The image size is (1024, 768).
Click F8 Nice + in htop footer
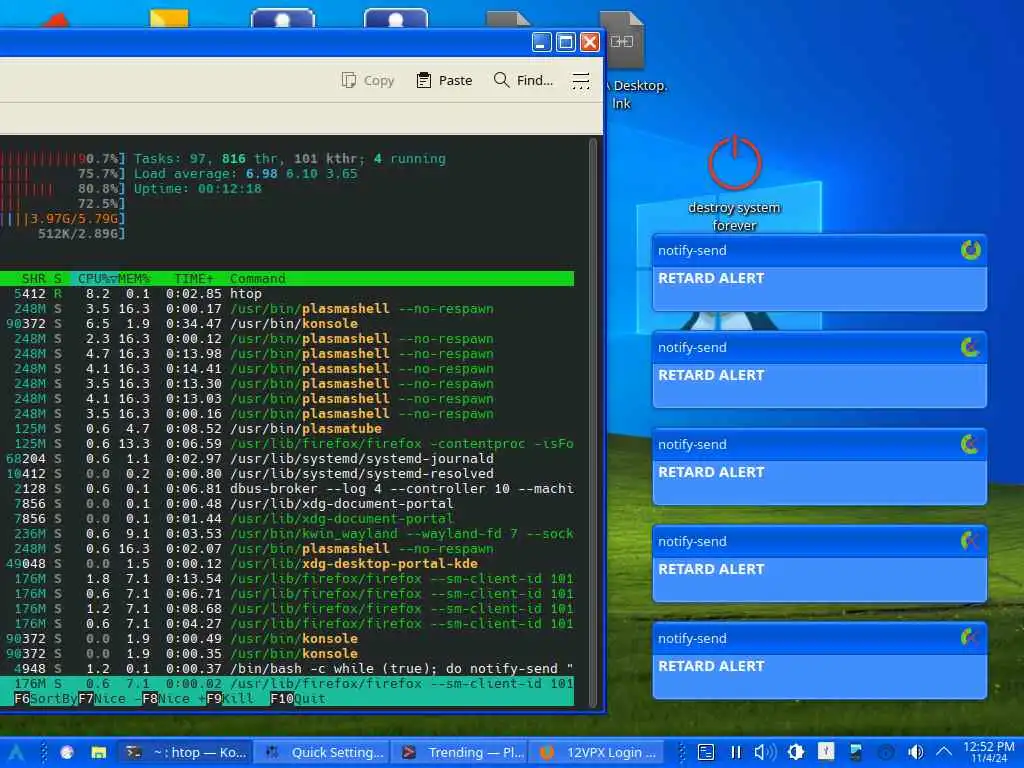click(x=173, y=699)
